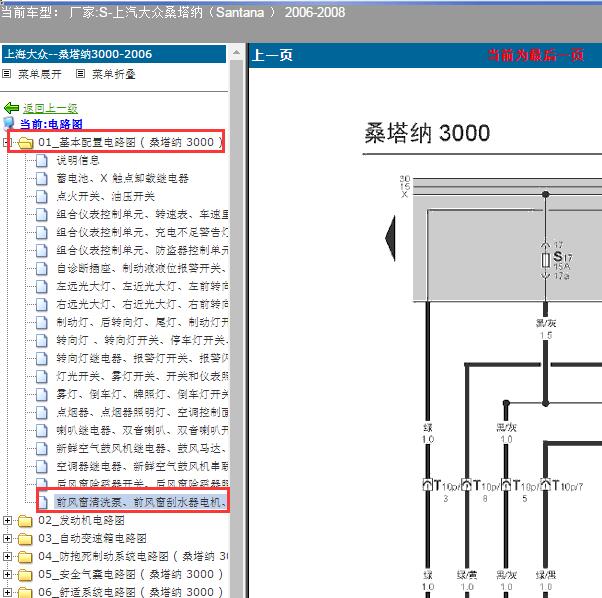
Task: Open 组合仪表控制单元、充电不足警告灯 page
Action: [142, 232]
